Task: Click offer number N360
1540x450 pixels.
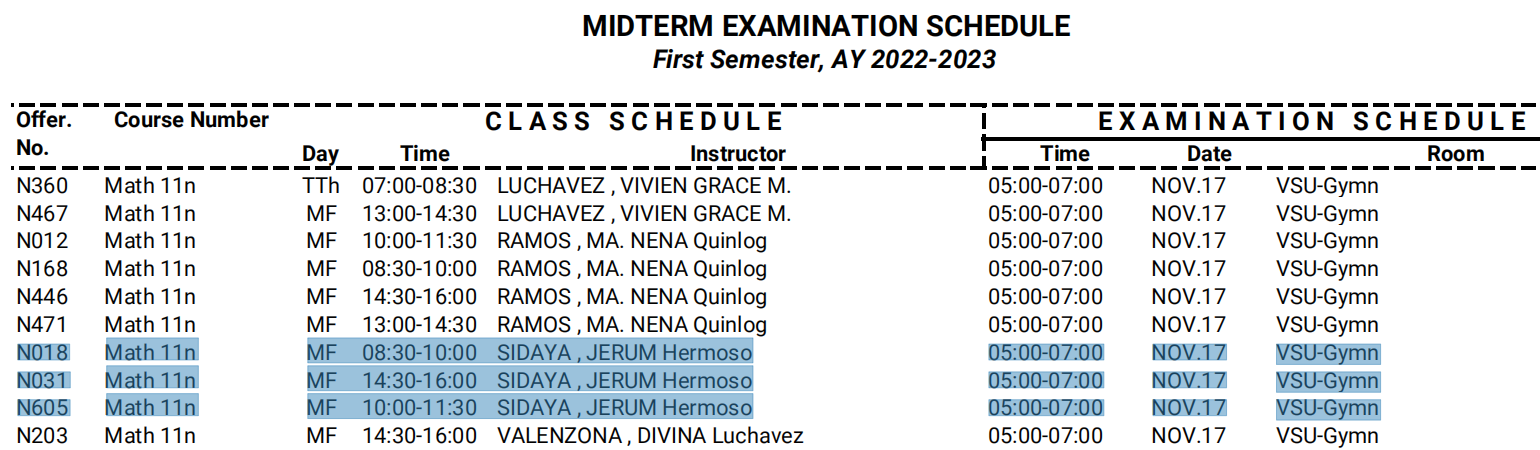Action: 41,186
